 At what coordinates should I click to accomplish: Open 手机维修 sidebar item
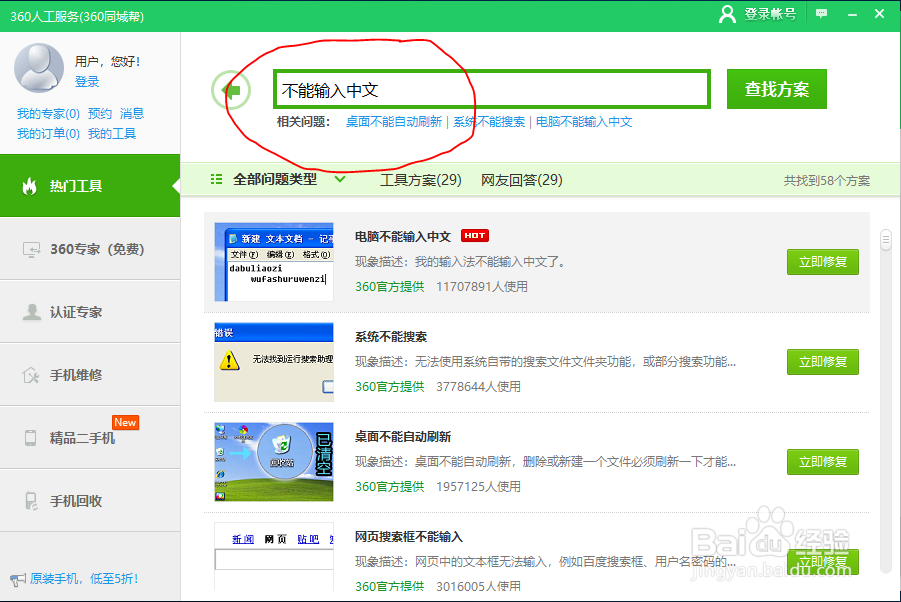(90, 375)
